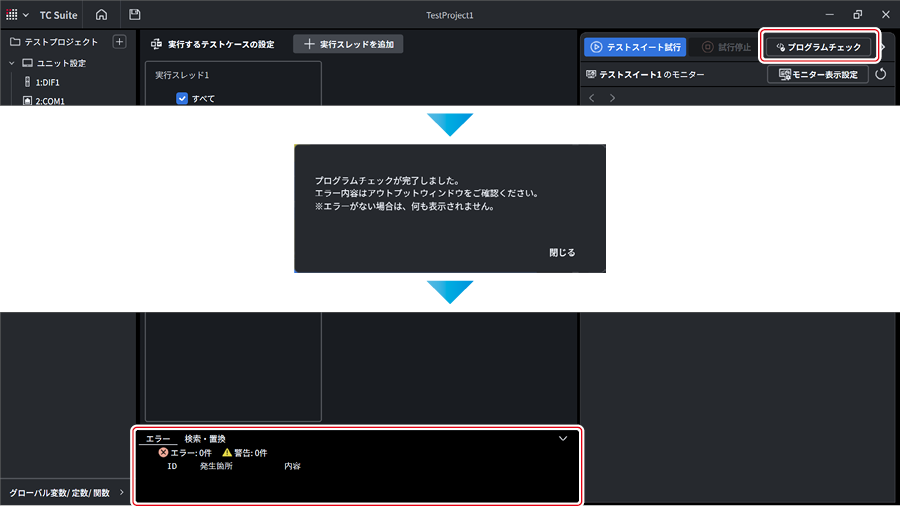Screen dimensions: 900x508
Task: Start テストスイート試行 run
Action: coord(635,47)
